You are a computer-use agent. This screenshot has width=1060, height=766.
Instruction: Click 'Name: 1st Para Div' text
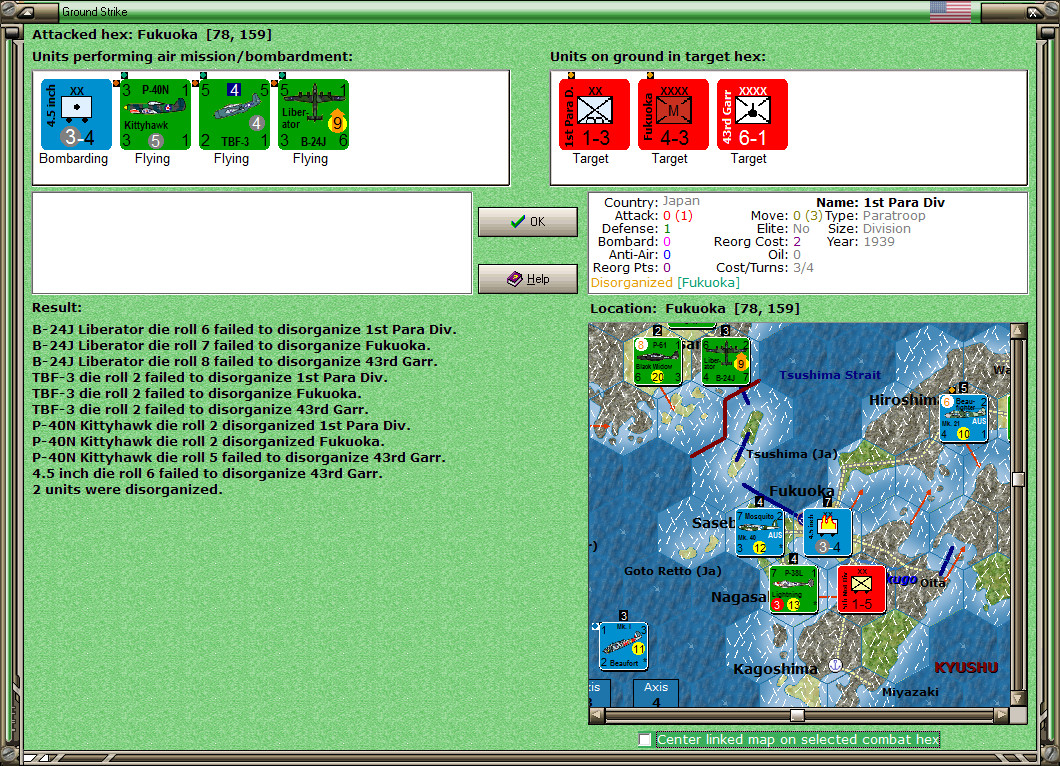[x=880, y=202]
